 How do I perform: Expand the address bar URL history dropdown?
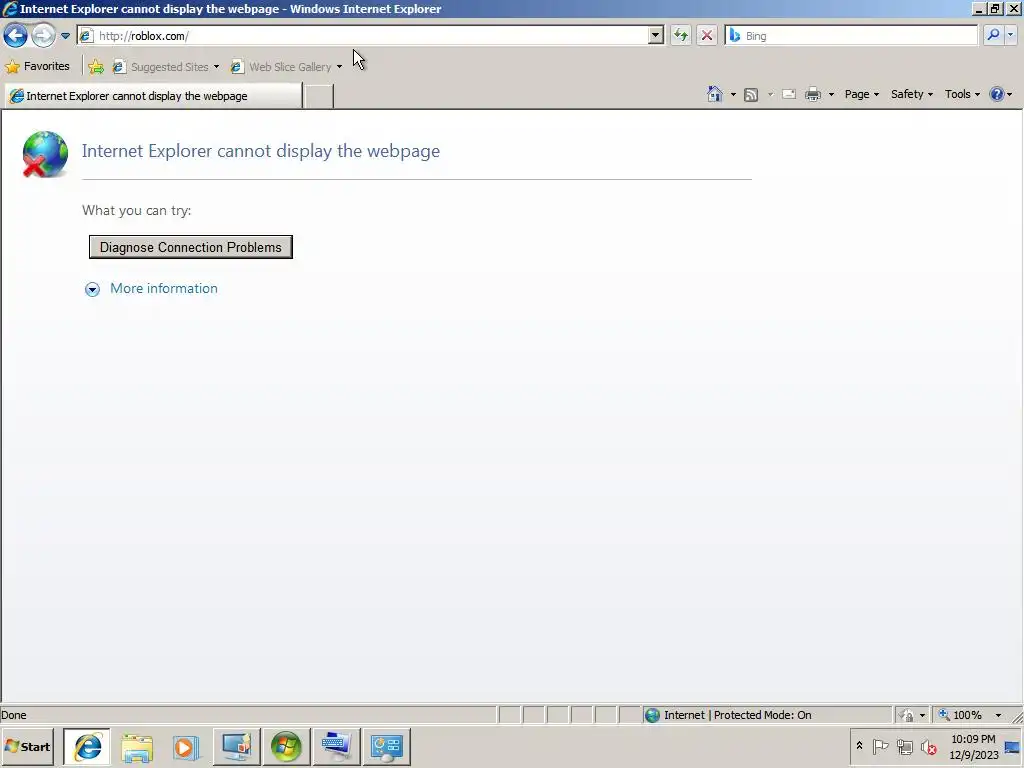point(656,36)
